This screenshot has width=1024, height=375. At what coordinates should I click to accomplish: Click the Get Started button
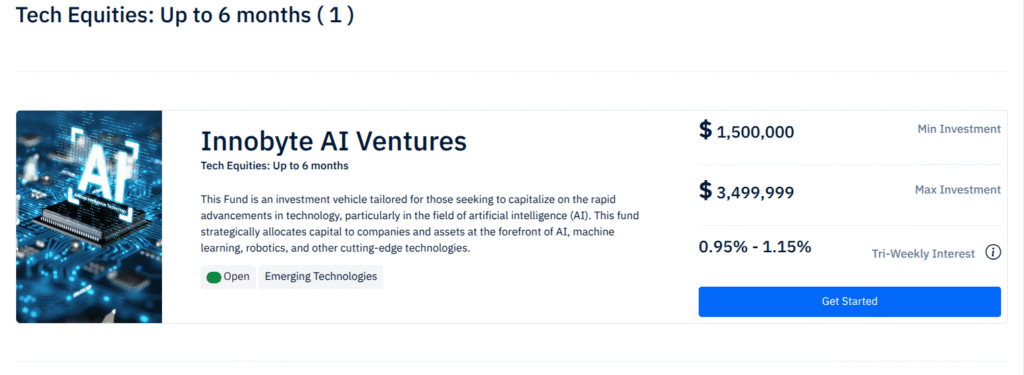coord(849,301)
